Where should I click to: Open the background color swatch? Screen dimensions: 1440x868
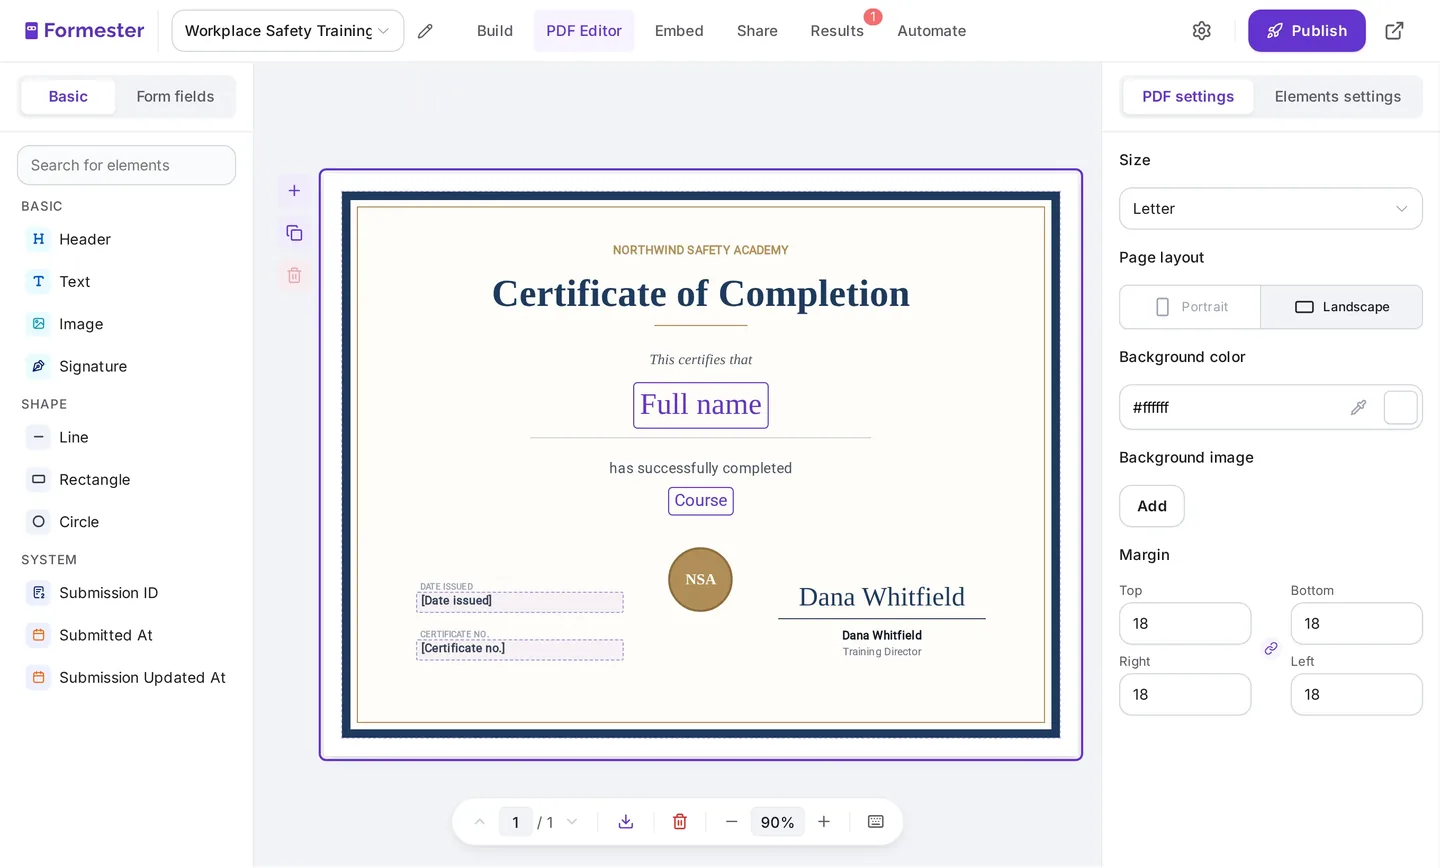tap(1400, 407)
